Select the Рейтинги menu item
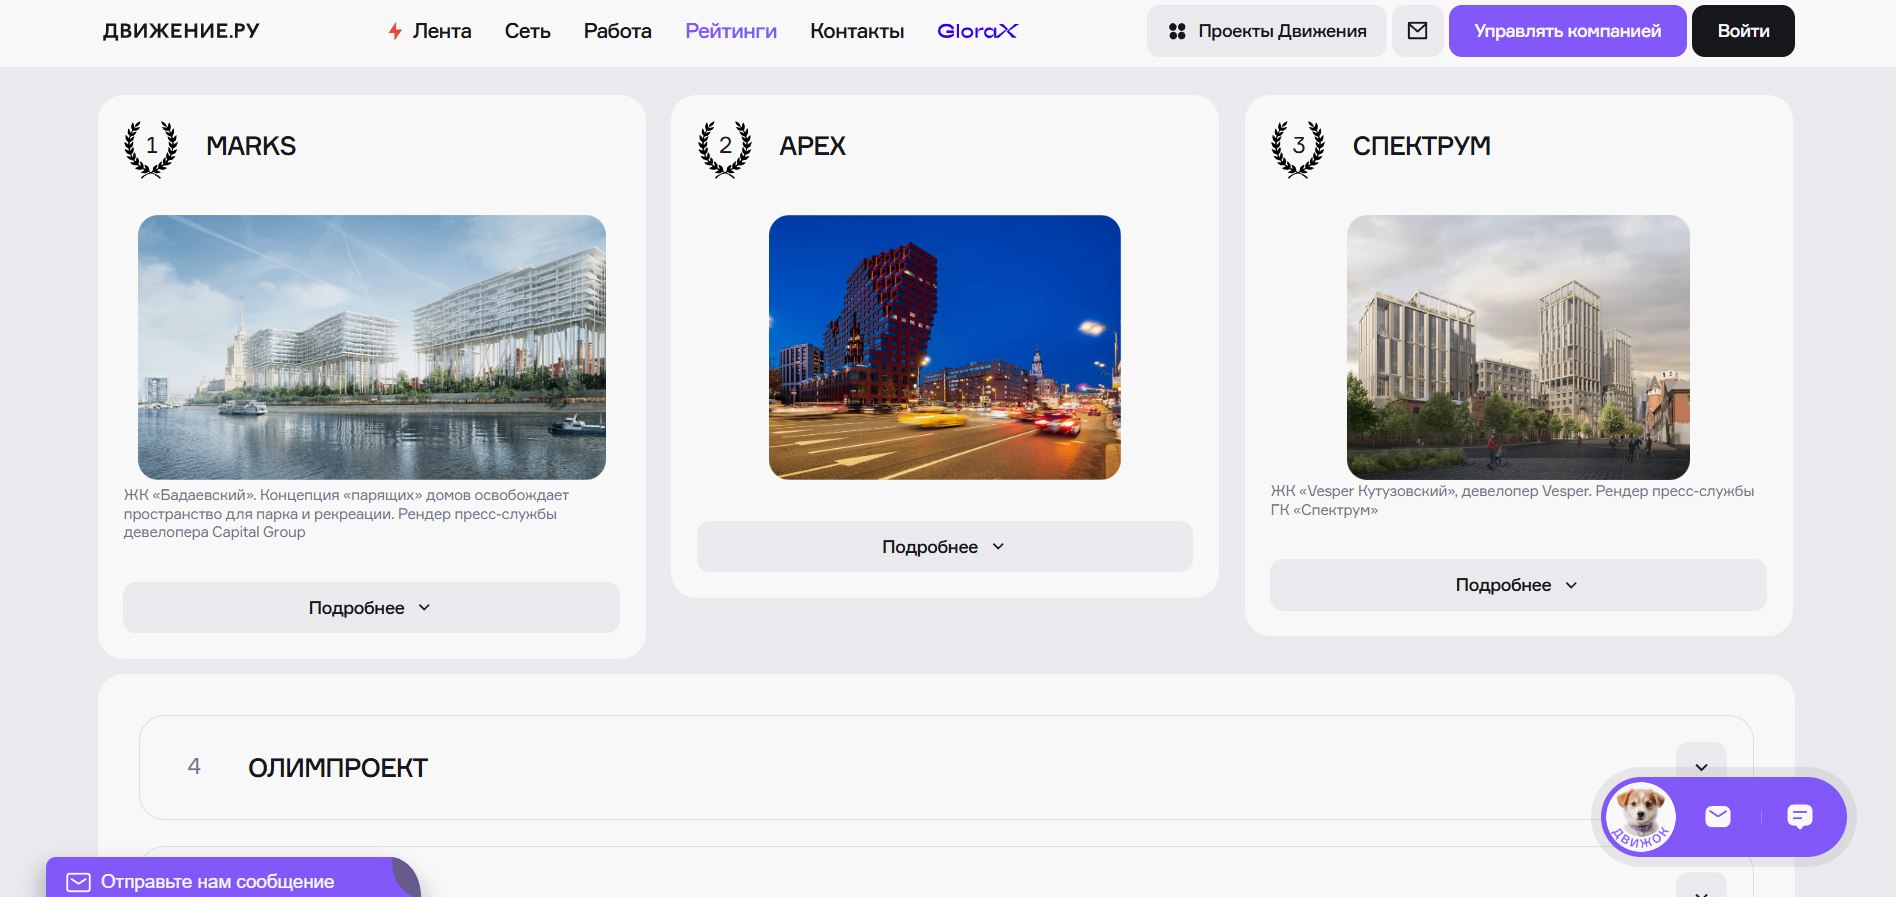The width and height of the screenshot is (1896, 897). 731,31
